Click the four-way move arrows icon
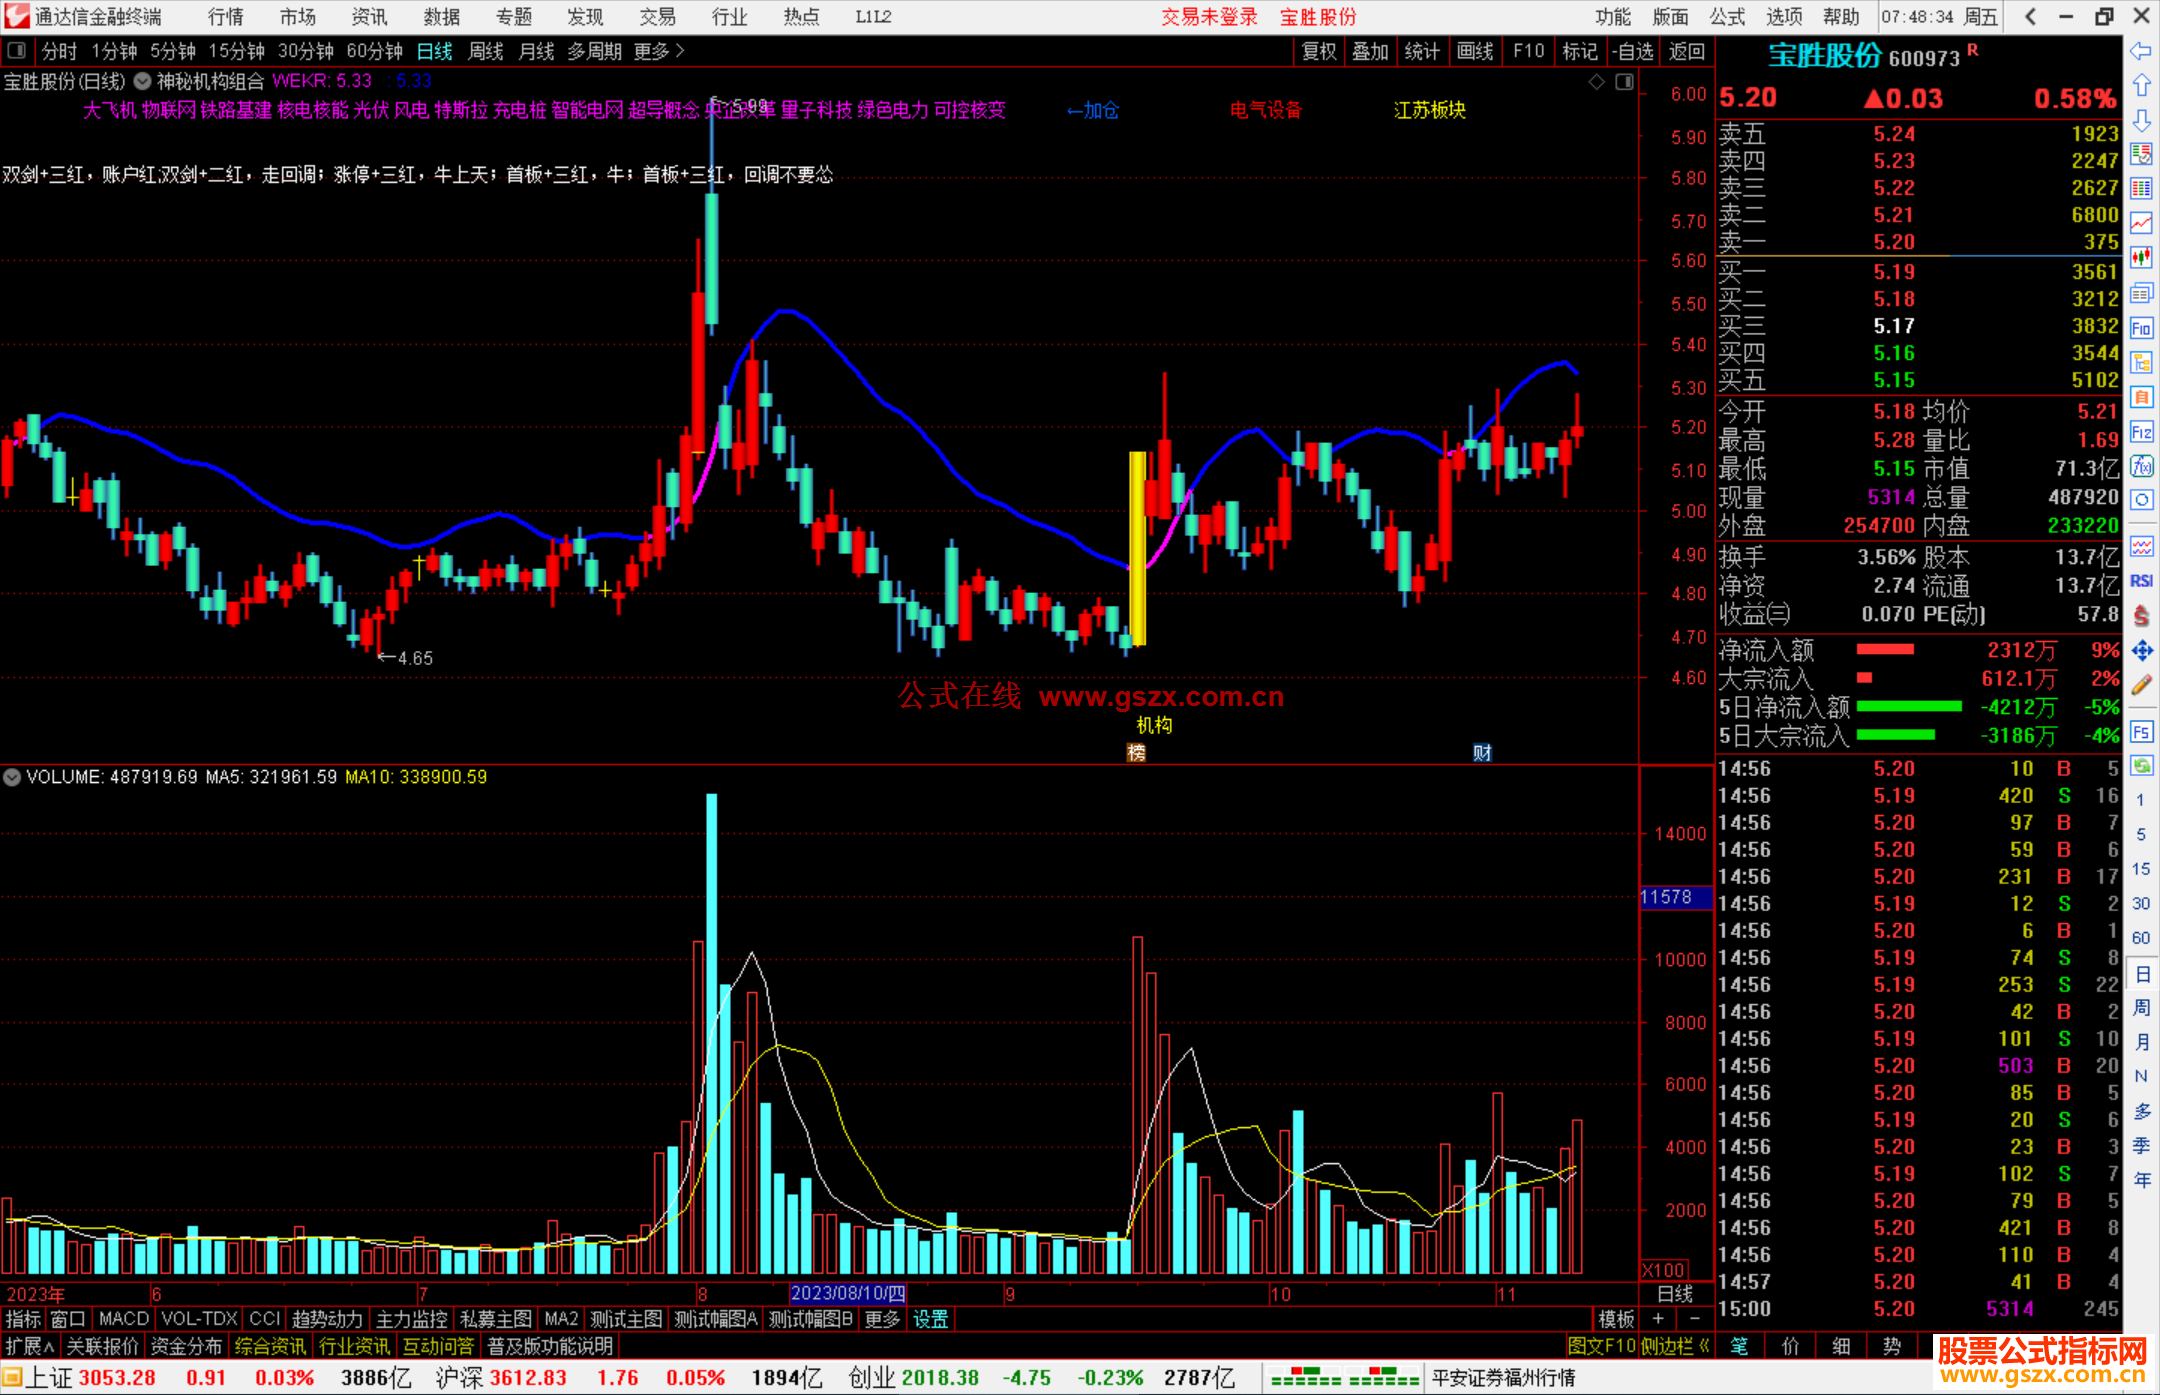Image resolution: width=2160 pixels, height=1395 pixels. 2141,651
